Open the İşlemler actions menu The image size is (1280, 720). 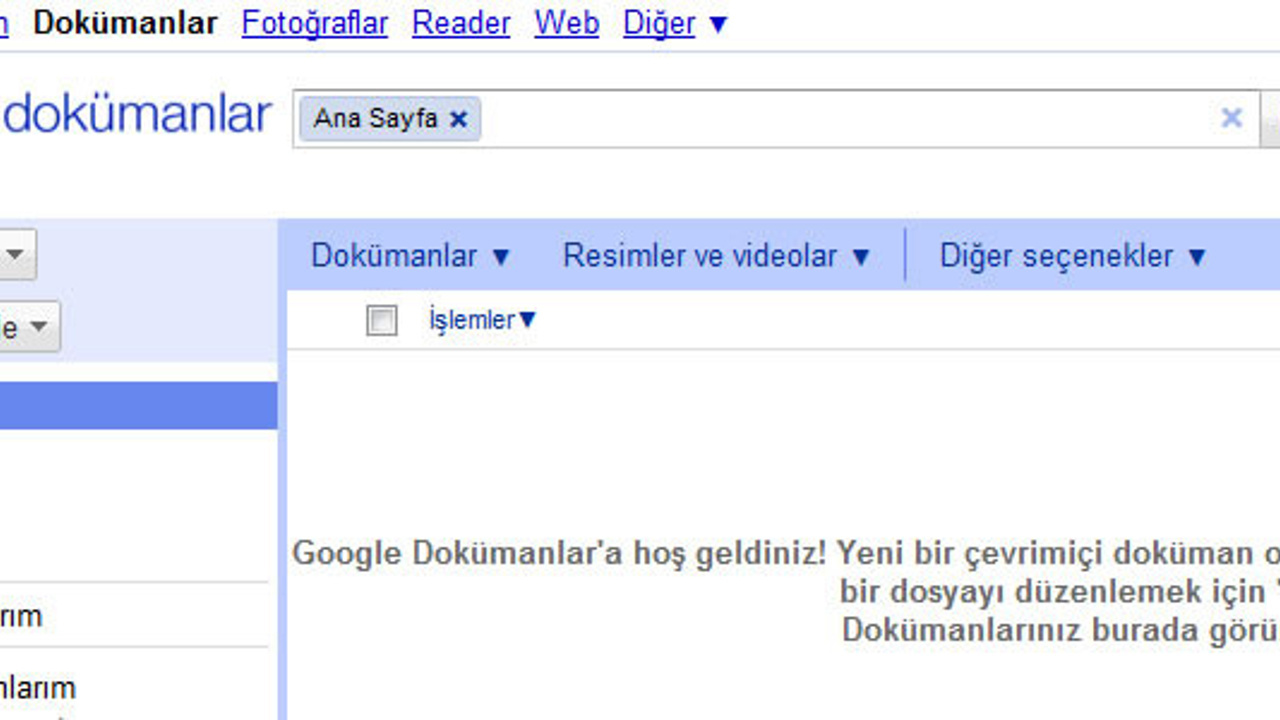pos(483,320)
